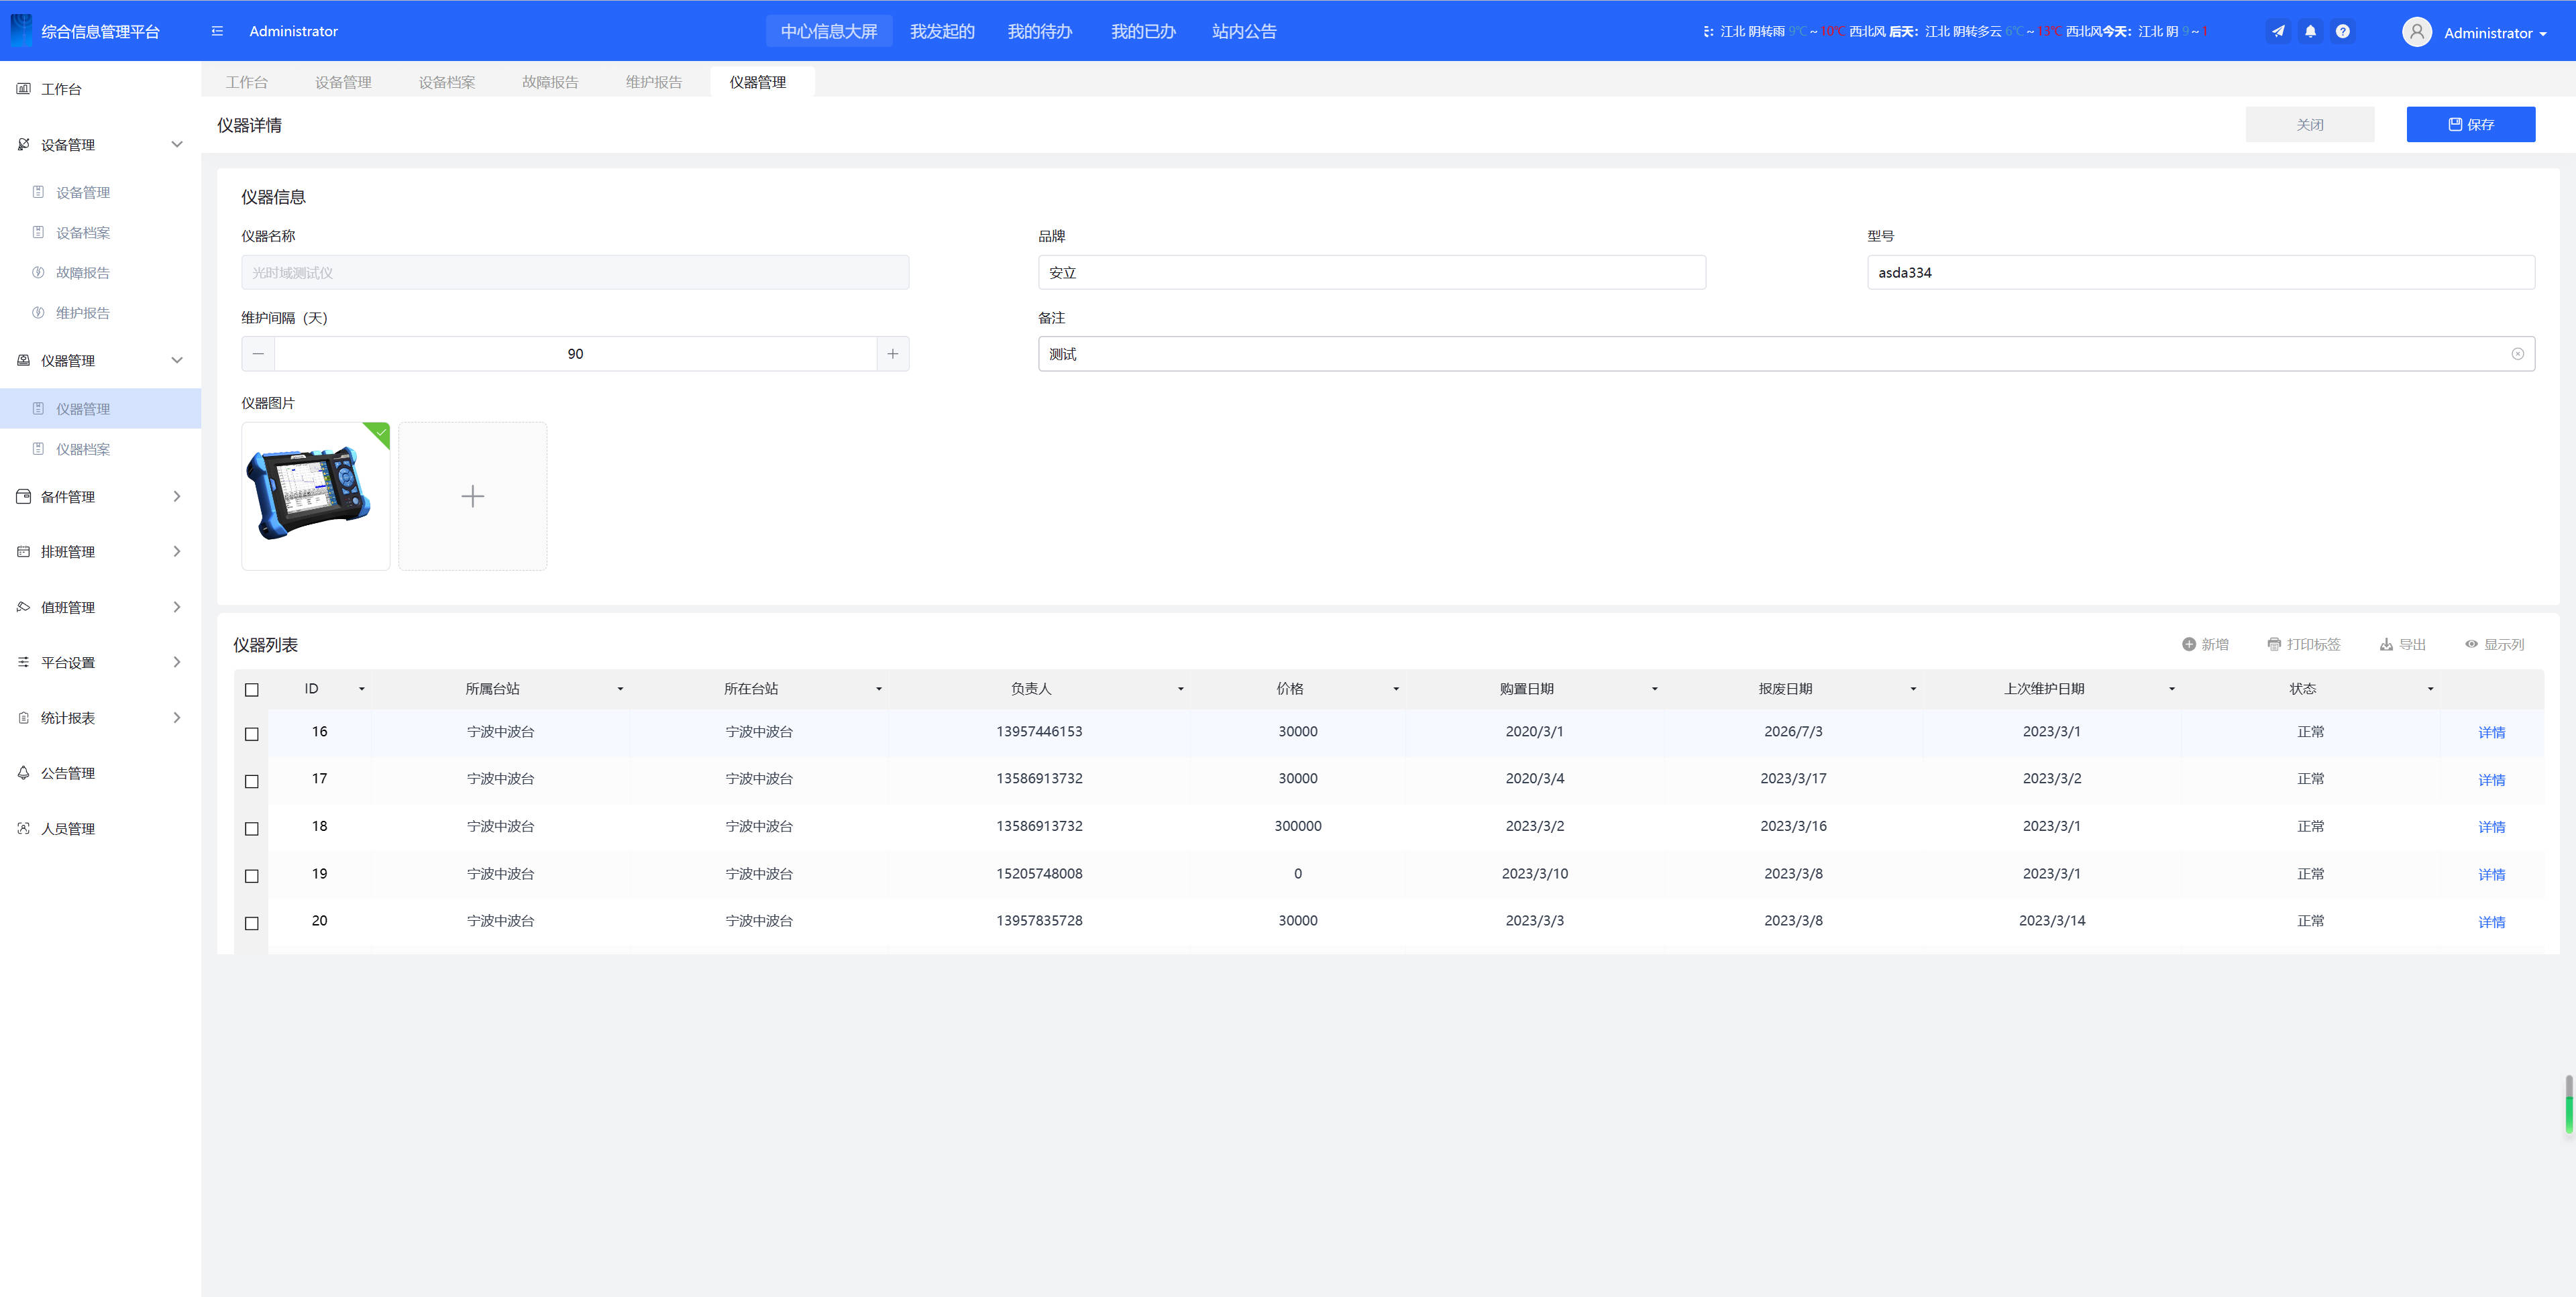Increase 维护间隔 with the plus stepper
This screenshot has width=2576, height=1297.
(892, 354)
